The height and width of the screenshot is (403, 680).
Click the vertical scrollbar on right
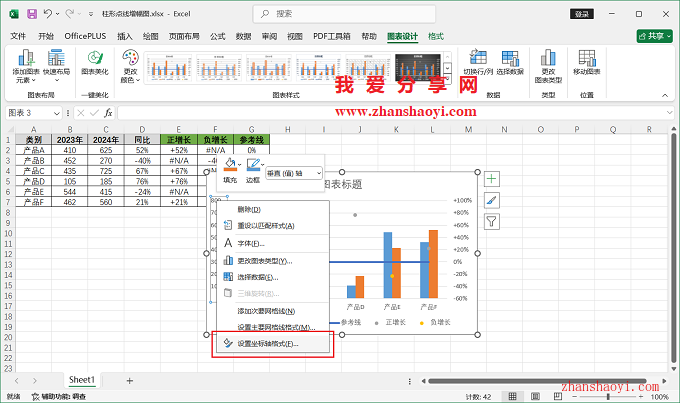point(673,247)
